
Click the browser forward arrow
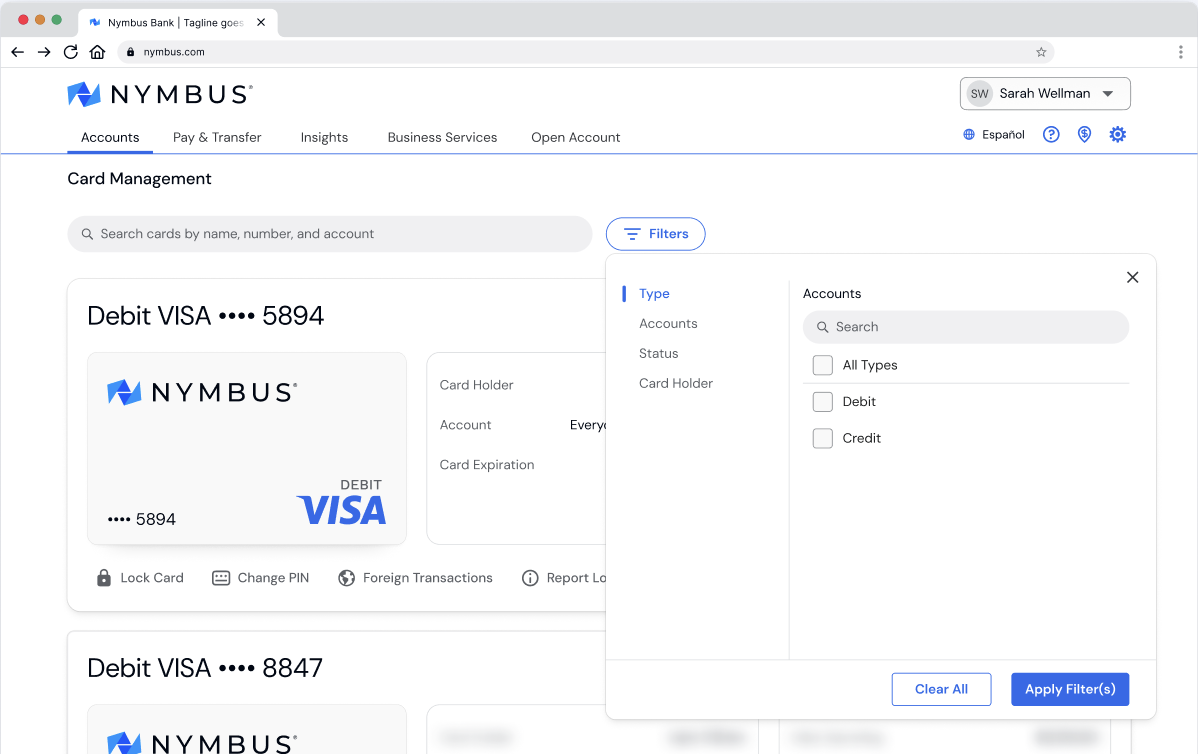coord(44,52)
